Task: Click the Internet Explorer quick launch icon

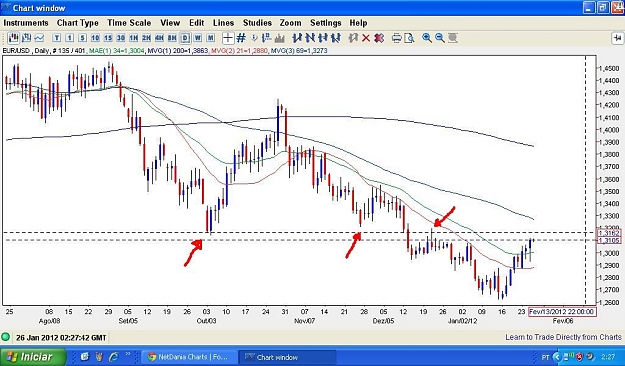Action: click(x=114, y=356)
